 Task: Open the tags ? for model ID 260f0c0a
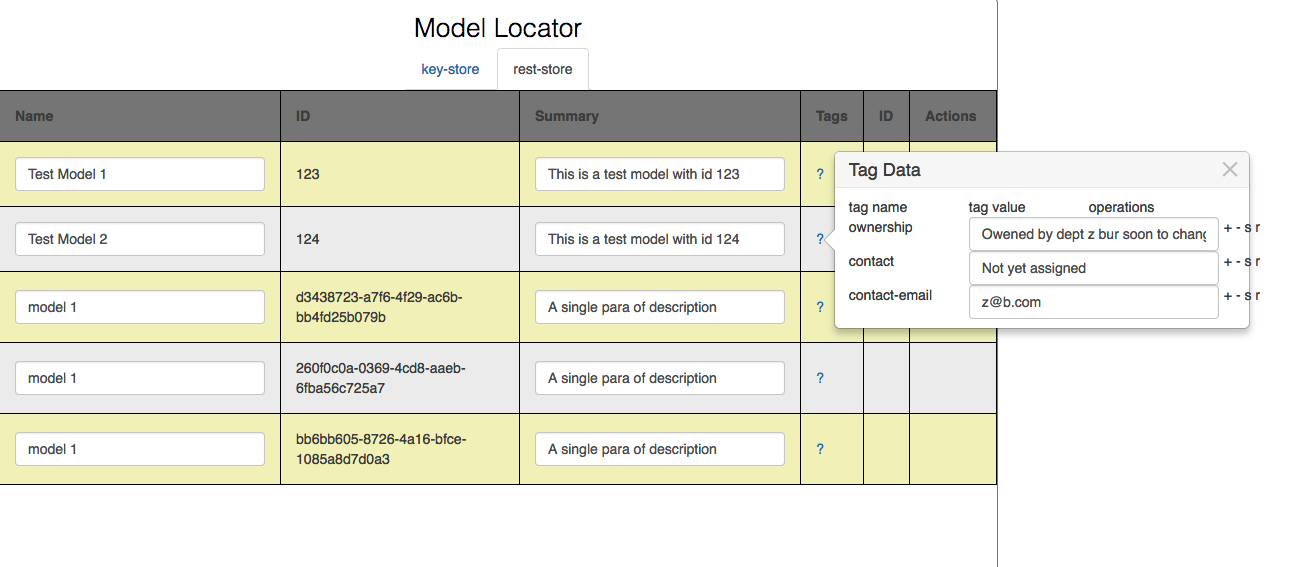click(x=820, y=378)
